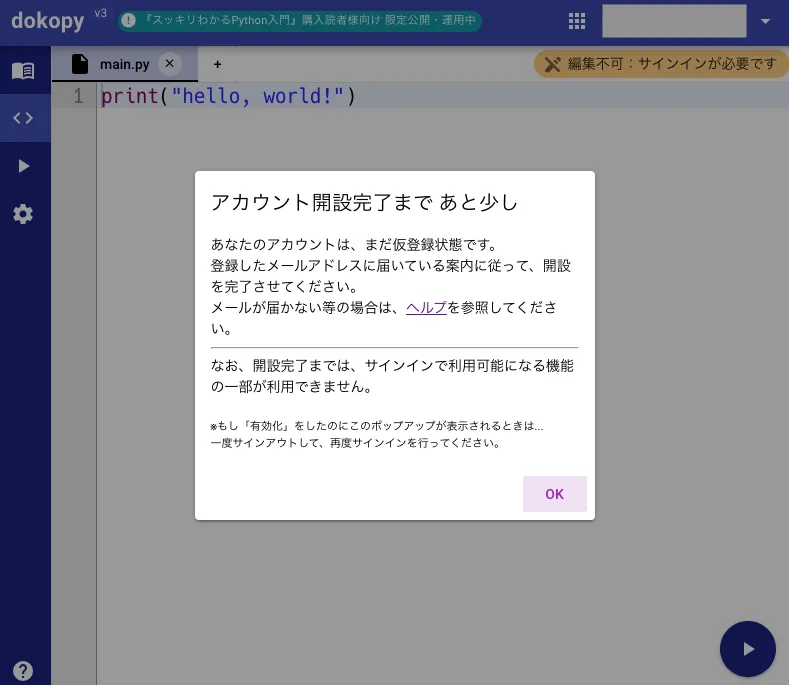
Task: Click the dokopy logo
Action: [x=48, y=21]
